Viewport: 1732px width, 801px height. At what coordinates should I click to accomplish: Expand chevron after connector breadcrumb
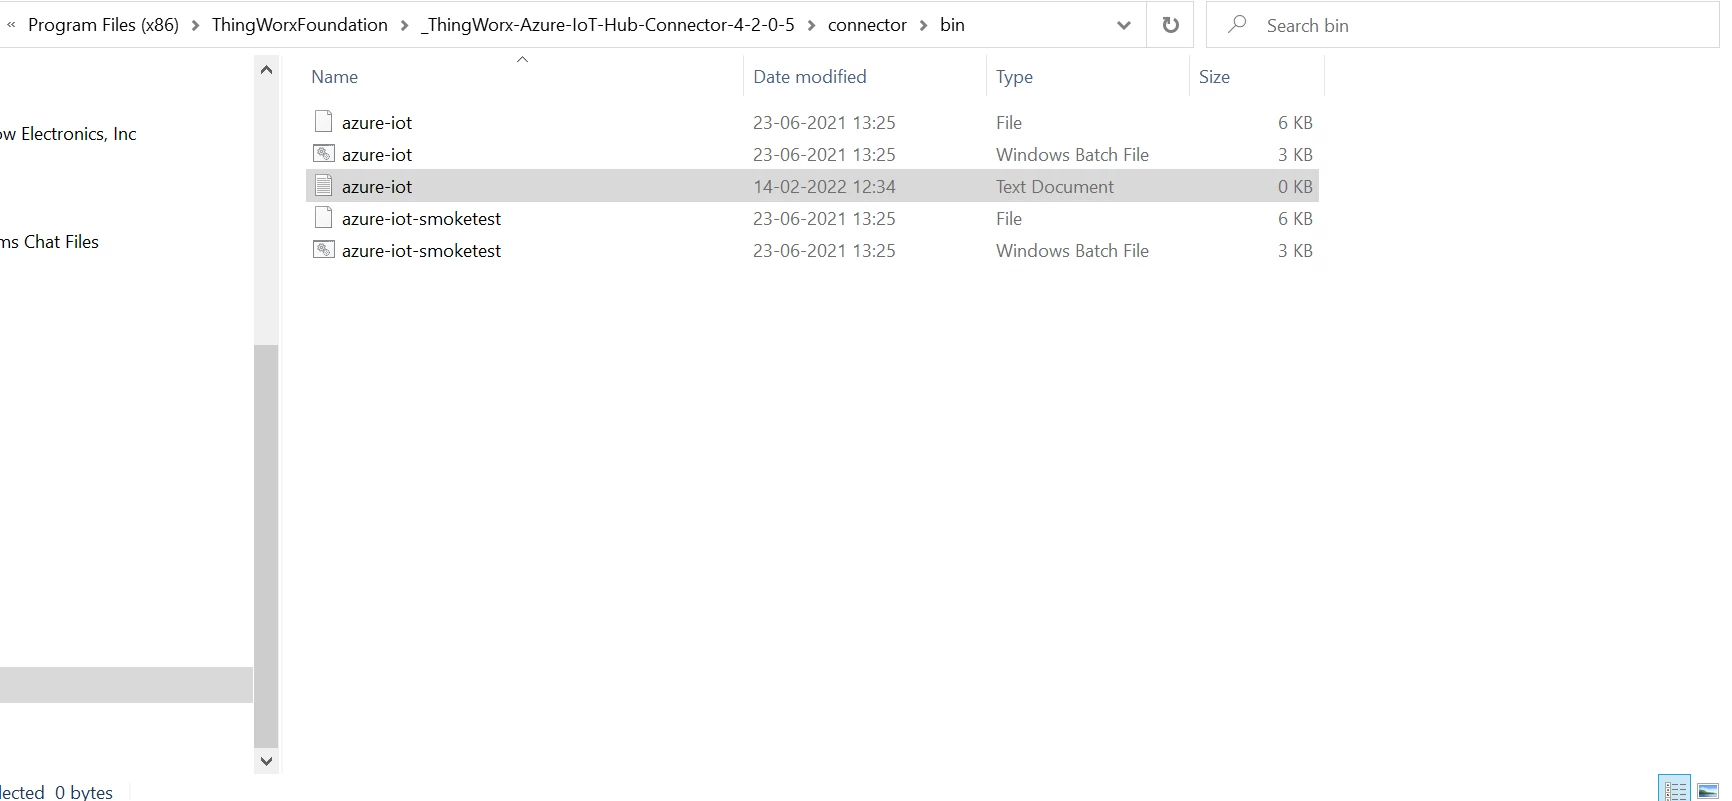[924, 25]
